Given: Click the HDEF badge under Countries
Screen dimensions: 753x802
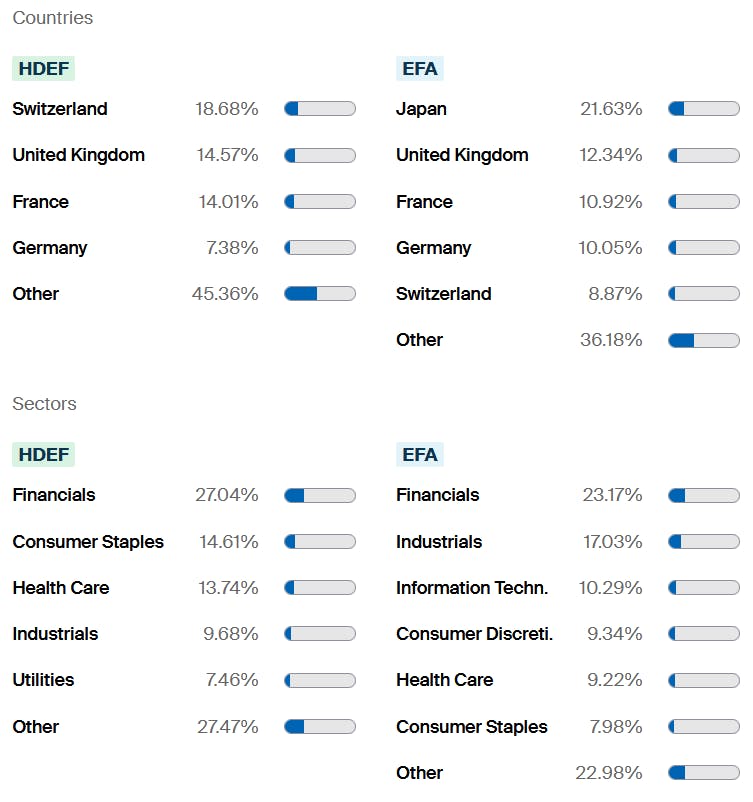Looking at the screenshot, I should coord(43,68).
